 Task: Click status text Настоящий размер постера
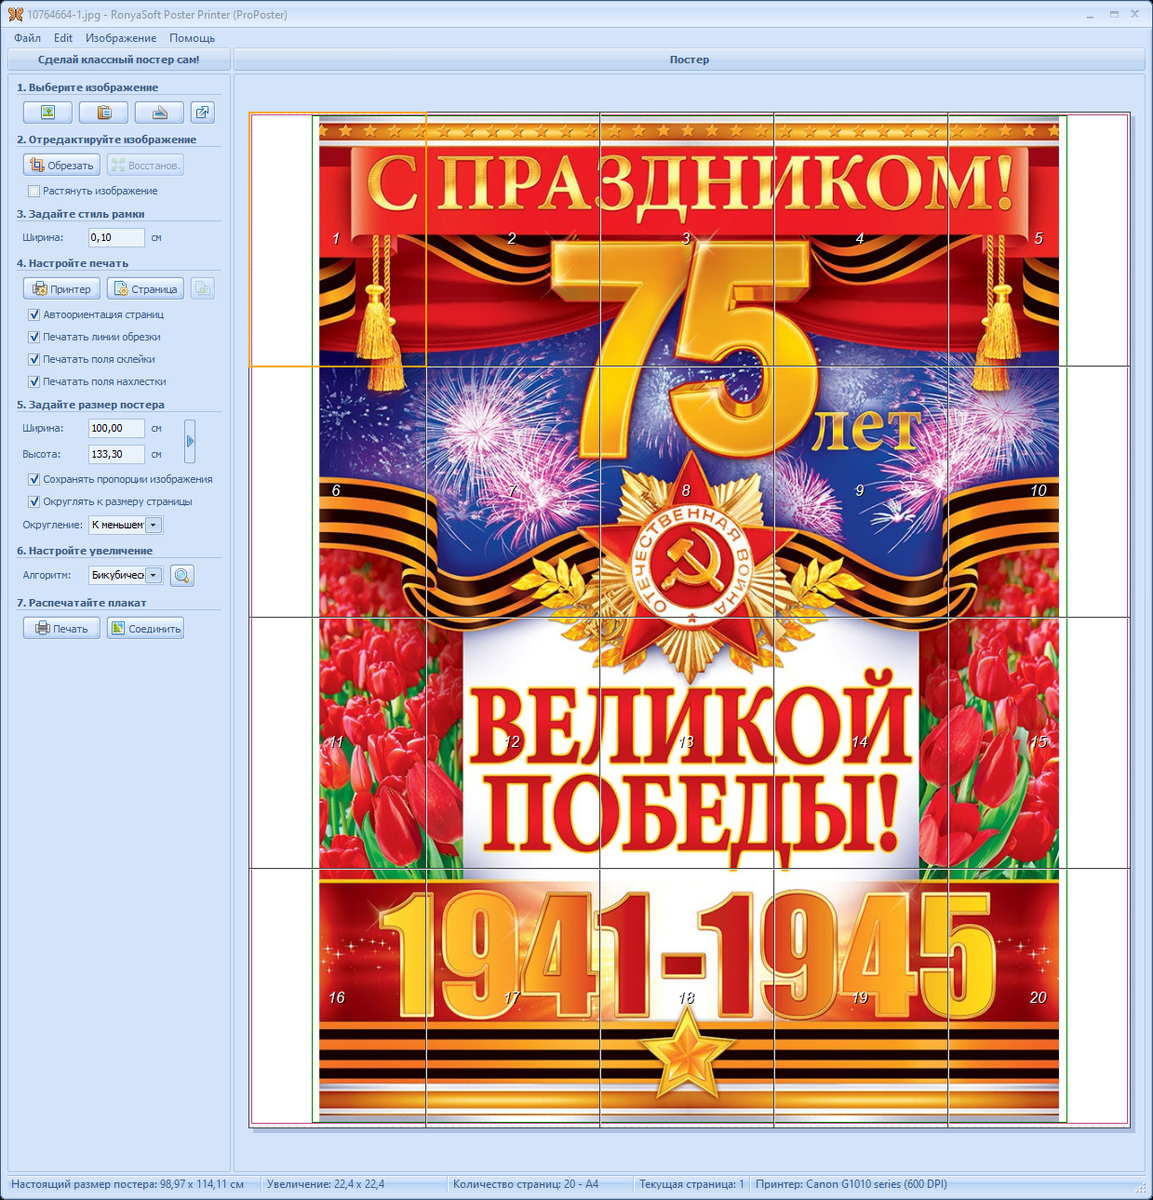(127, 1184)
